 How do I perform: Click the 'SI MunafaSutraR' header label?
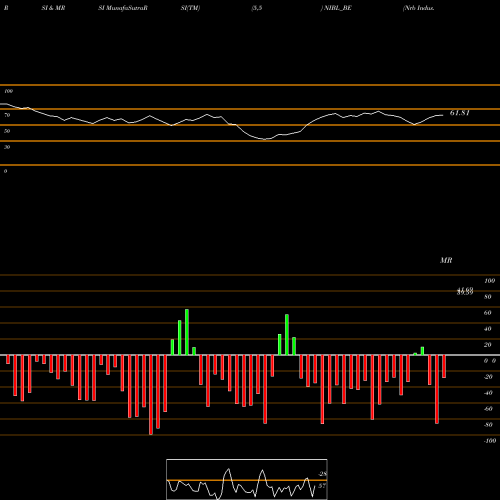coord(123,8)
